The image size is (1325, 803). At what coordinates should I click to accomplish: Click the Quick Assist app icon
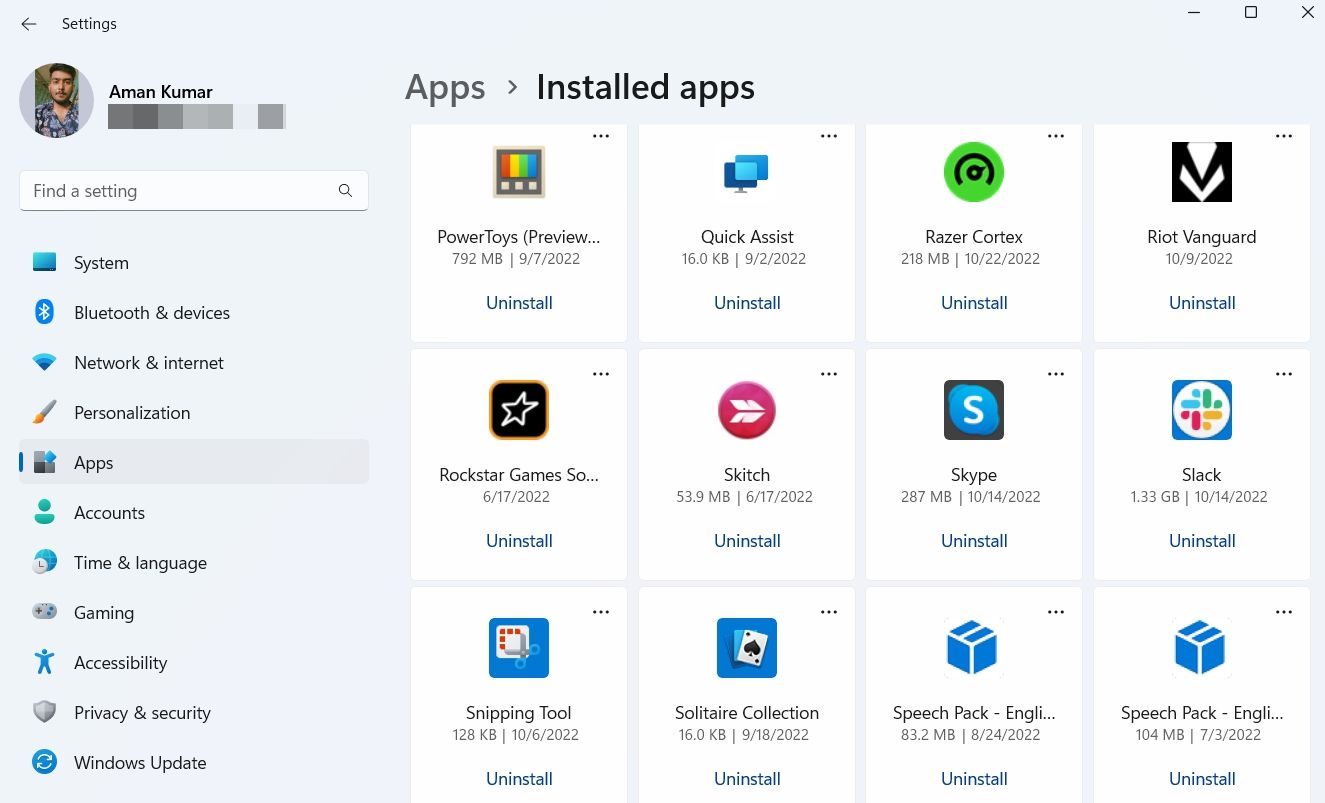point(746,172)
